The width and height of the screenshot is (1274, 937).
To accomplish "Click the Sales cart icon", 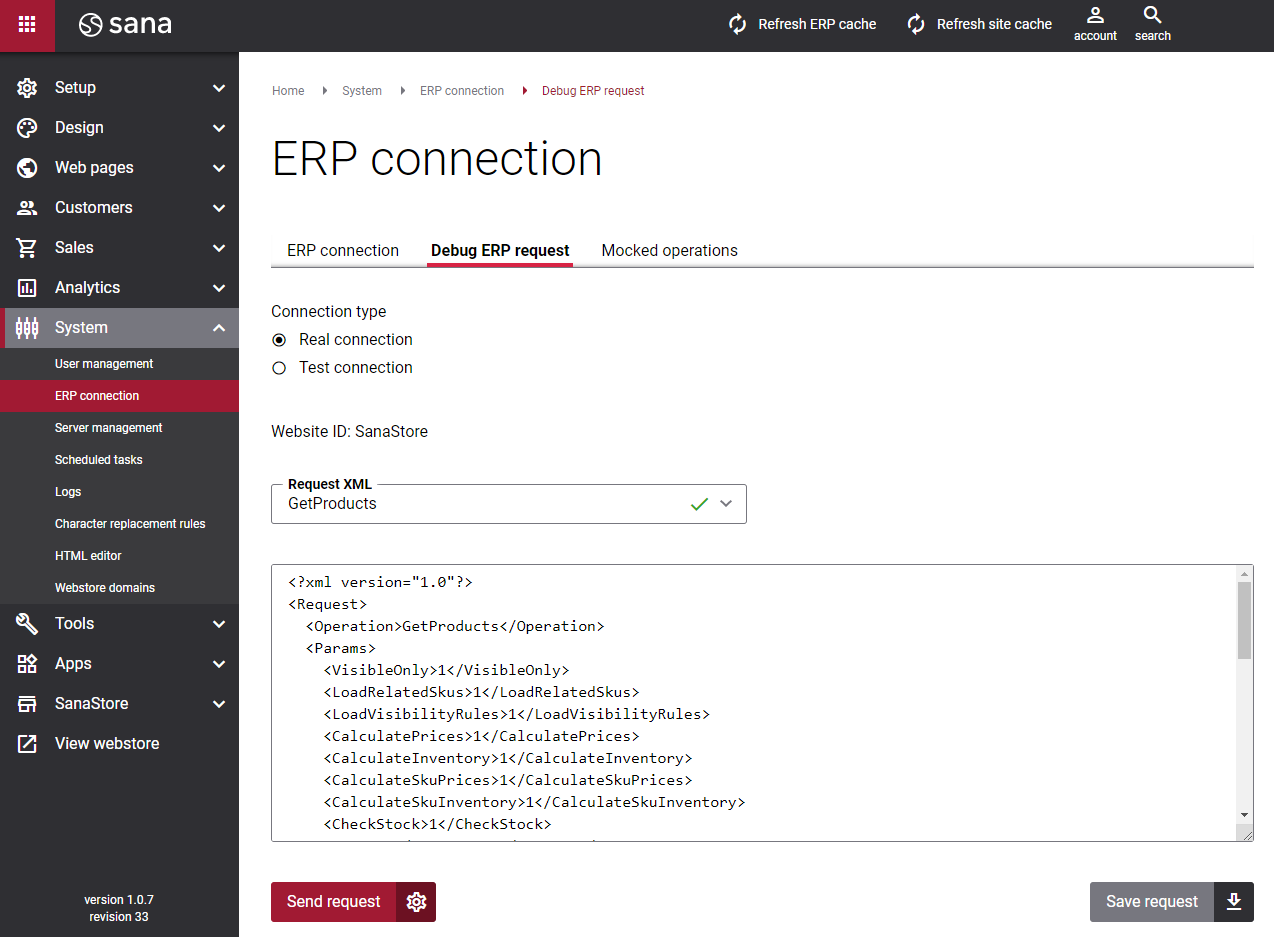I will coord(27,248).
